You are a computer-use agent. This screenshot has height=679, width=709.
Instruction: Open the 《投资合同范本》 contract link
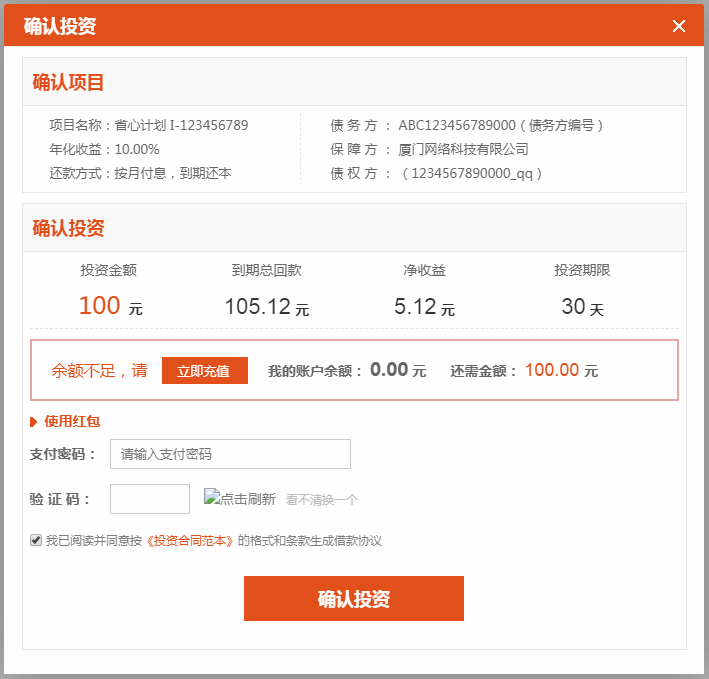tap(190, 541)
